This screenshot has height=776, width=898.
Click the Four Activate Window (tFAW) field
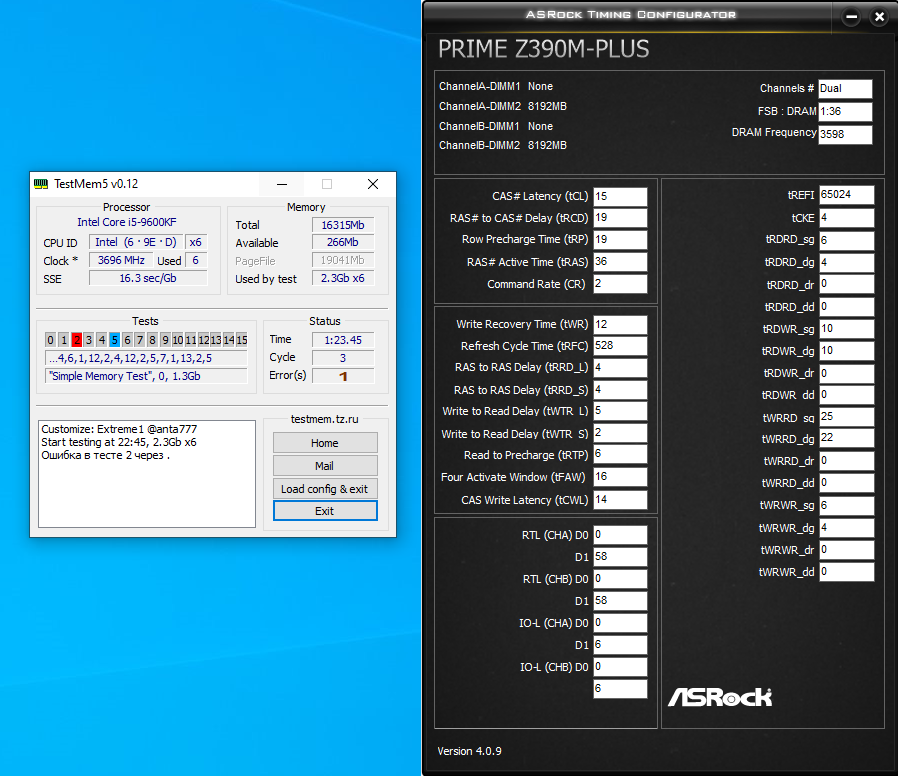[x=620, y=477]
